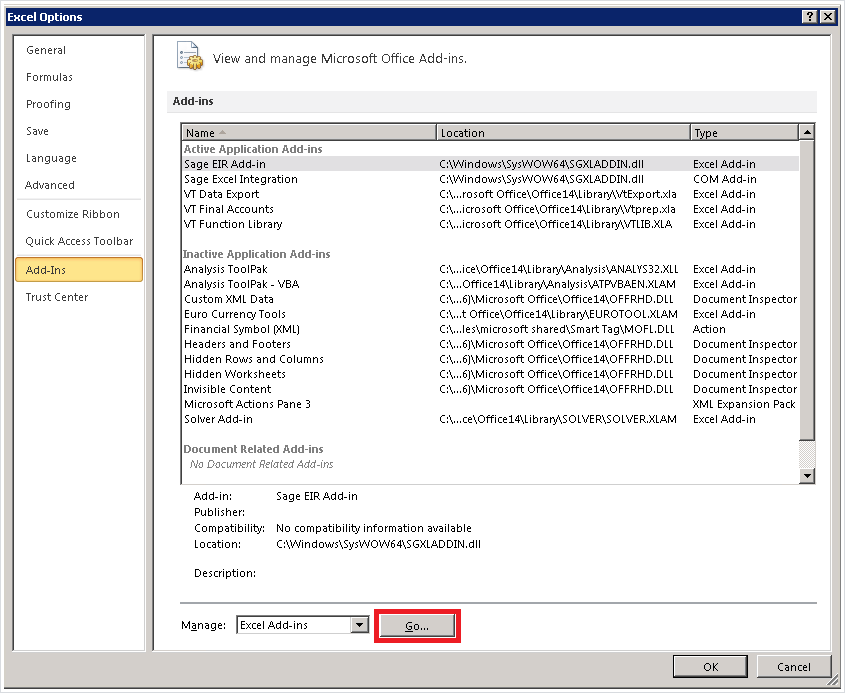This screenshot has height=693, width=845.
Task: Select the VT Function Library add-in
Action: click(490, 224)
